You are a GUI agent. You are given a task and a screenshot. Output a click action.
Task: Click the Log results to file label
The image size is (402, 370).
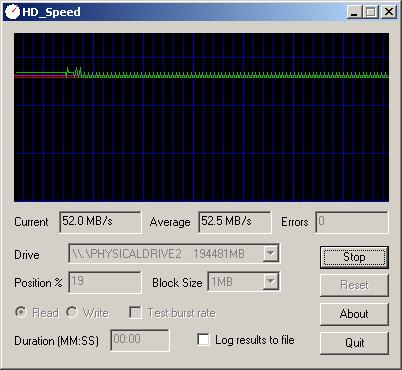tap(255, 340)
